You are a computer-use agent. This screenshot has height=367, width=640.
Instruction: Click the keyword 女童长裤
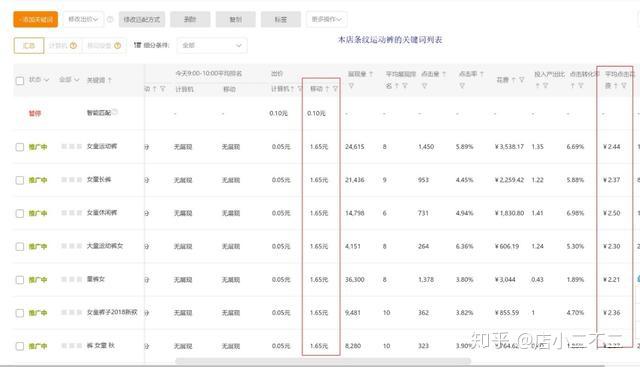pos(99,179)
